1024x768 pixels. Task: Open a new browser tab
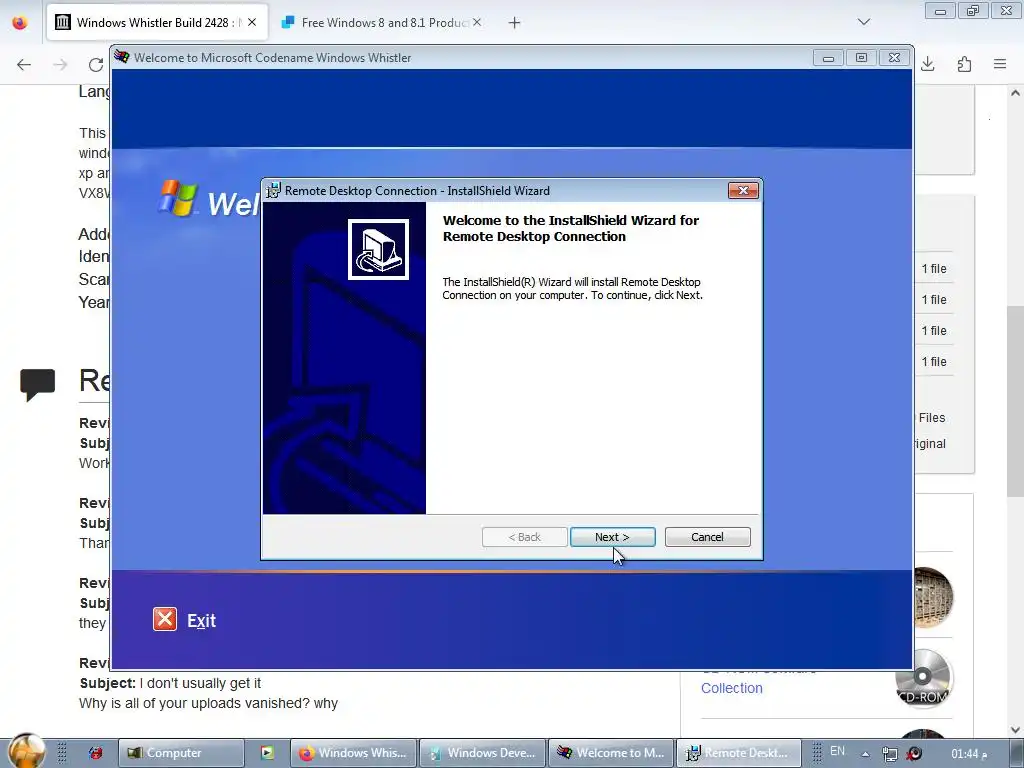point(515,23)
